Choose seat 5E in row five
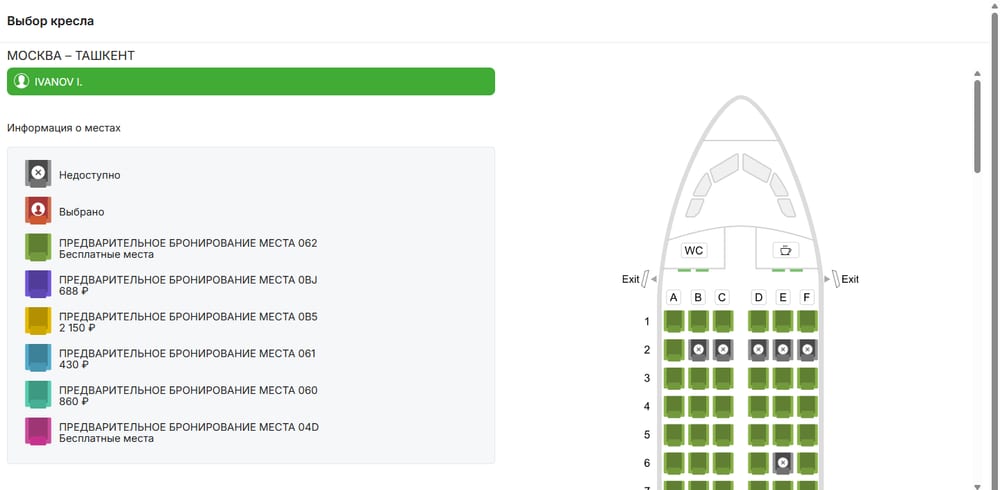The image size is (1000, 490). point(783,435)
